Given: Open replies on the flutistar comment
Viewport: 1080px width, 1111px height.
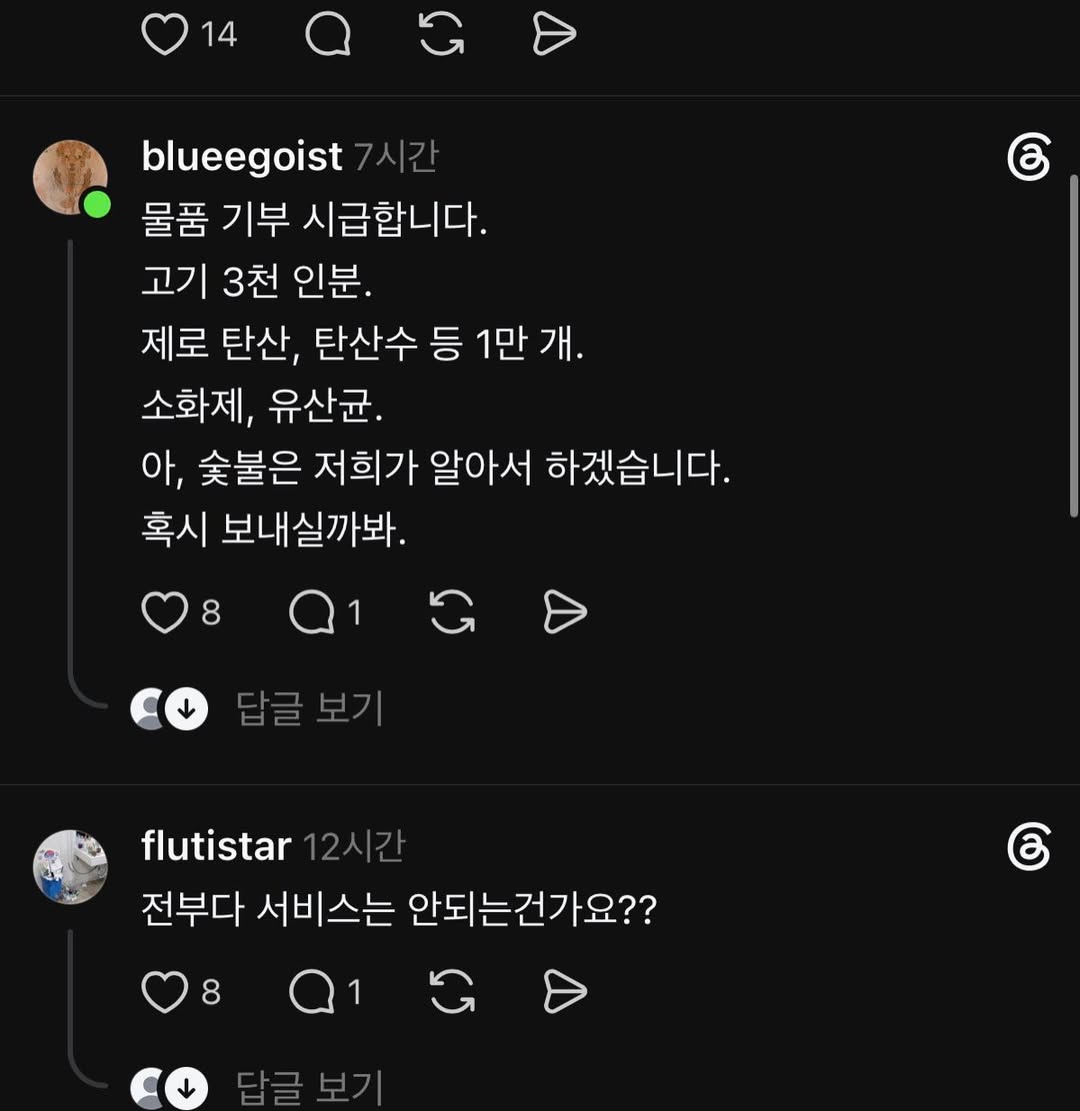Looking at the screenshot, I should [312, 991].
